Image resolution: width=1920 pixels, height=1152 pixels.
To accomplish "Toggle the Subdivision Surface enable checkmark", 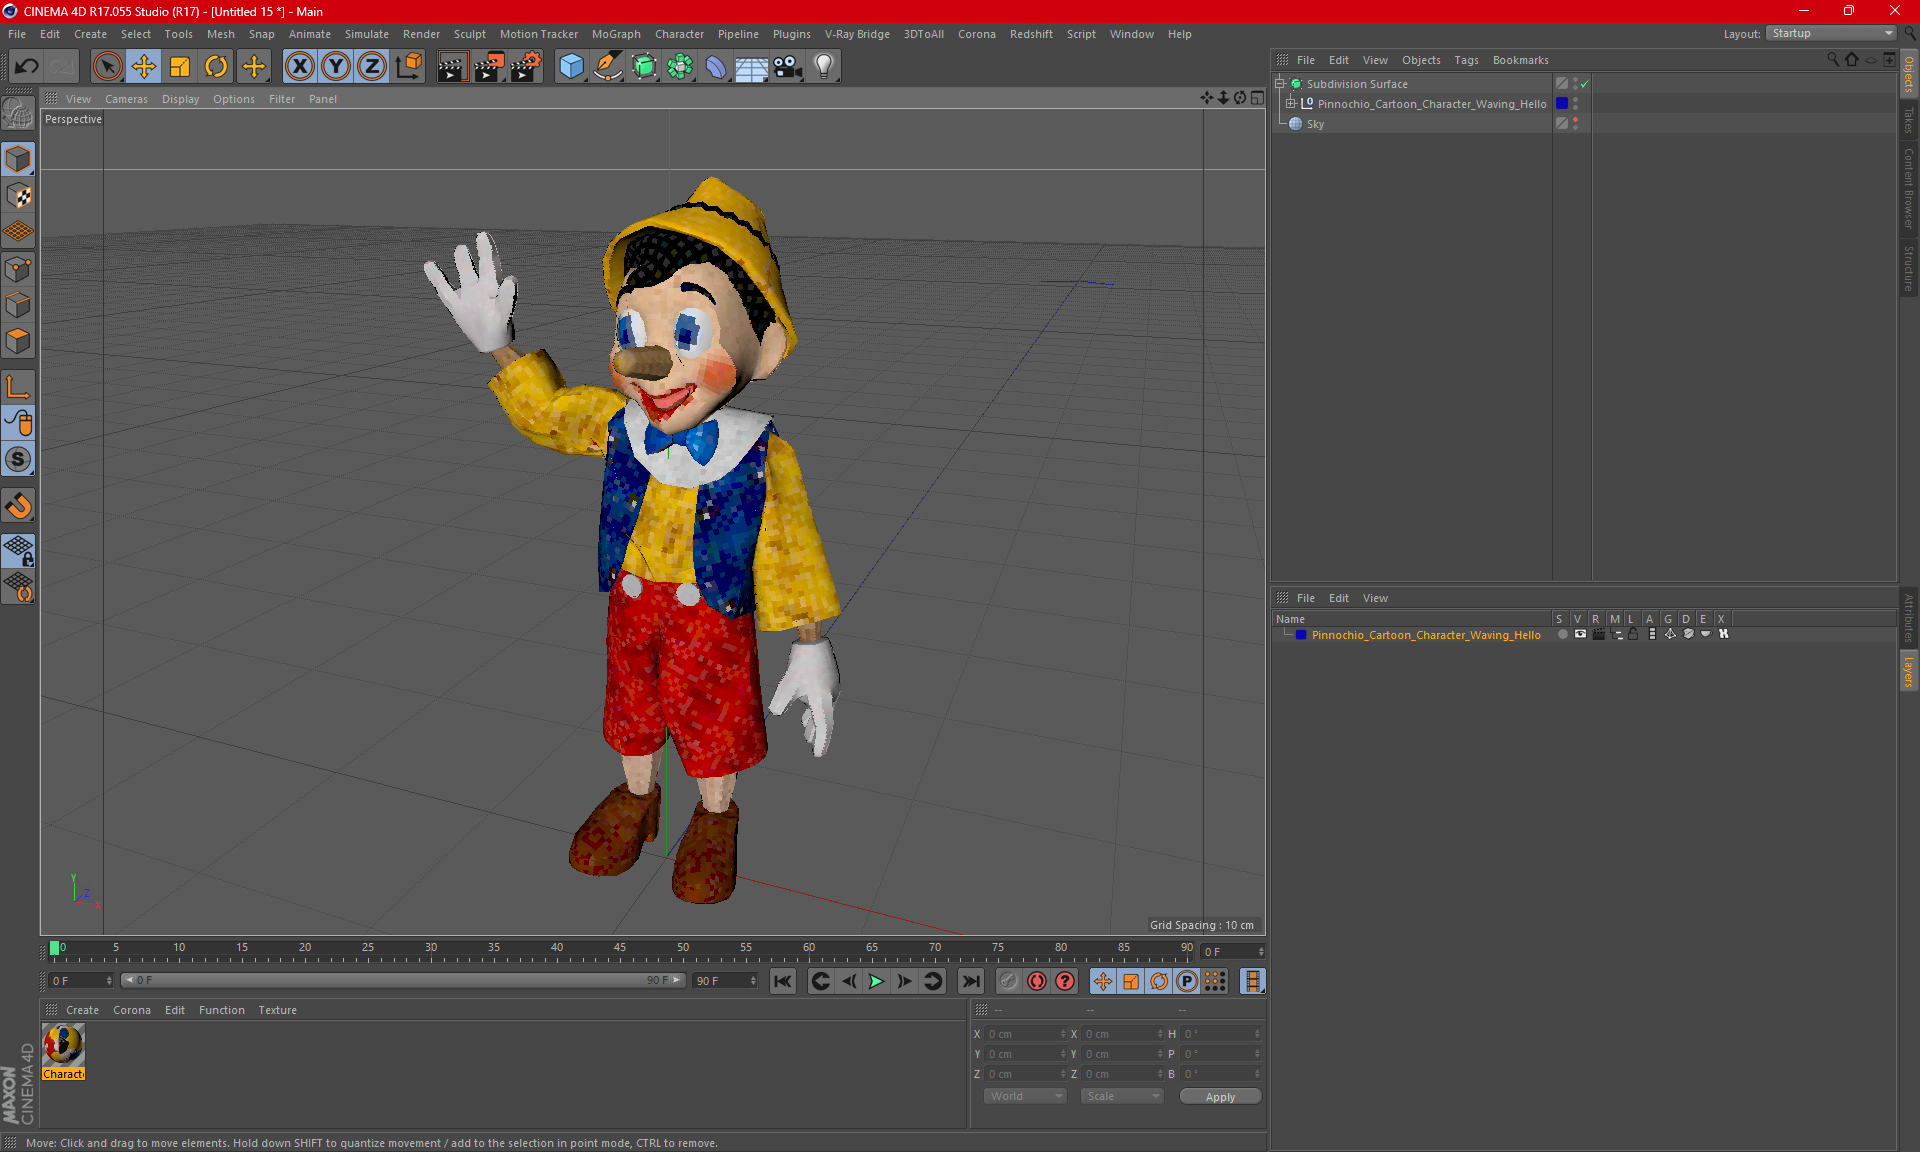I will [x=1584, y=84].
